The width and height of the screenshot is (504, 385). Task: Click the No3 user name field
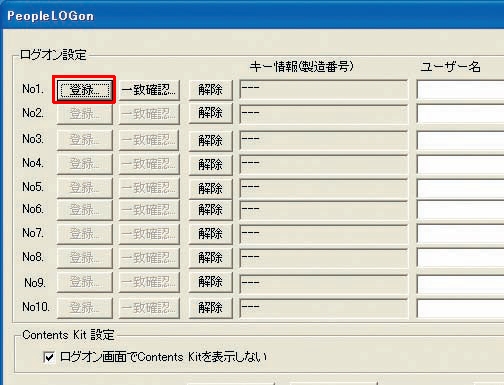(460, 140)
